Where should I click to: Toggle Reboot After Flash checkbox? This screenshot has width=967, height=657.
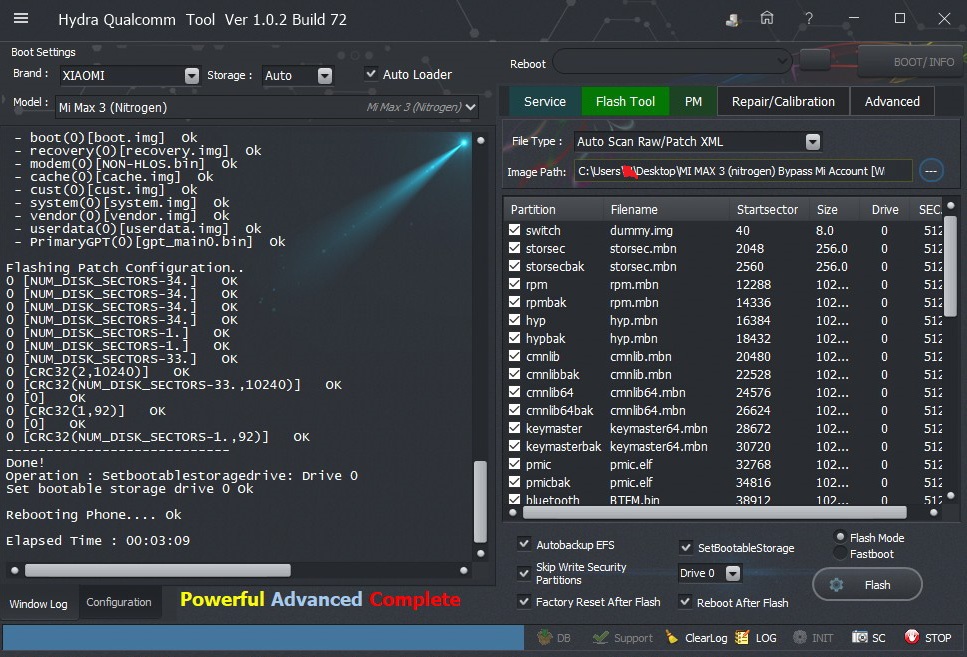(685, 601)
